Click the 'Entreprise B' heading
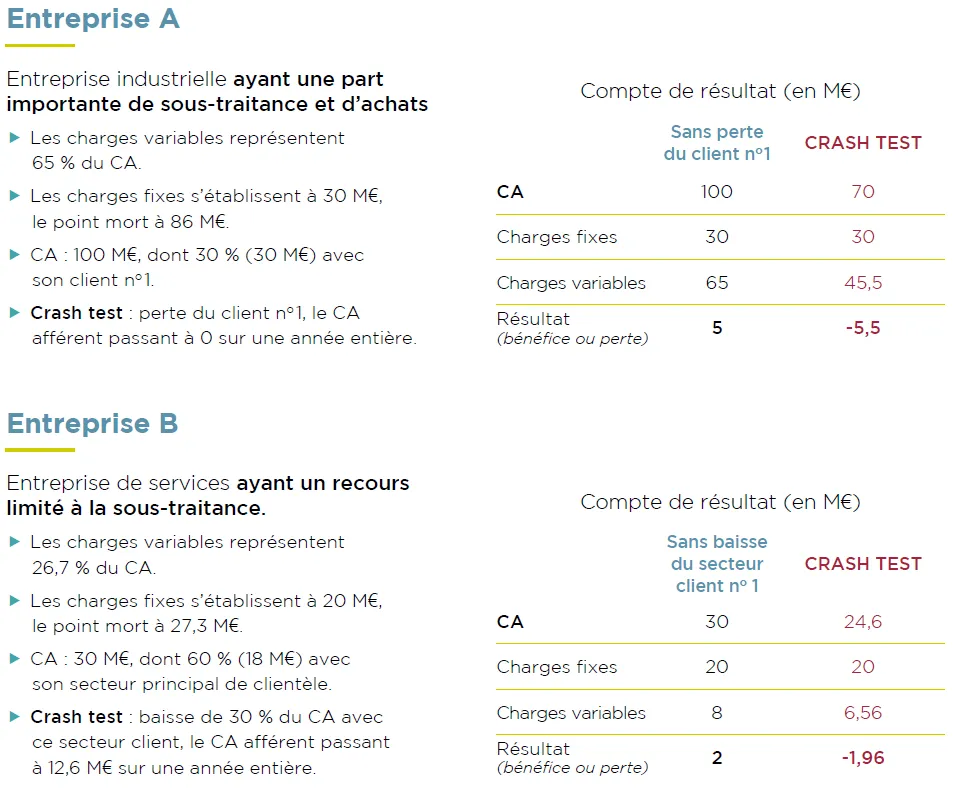955x790 pixels. coord(93,423)
